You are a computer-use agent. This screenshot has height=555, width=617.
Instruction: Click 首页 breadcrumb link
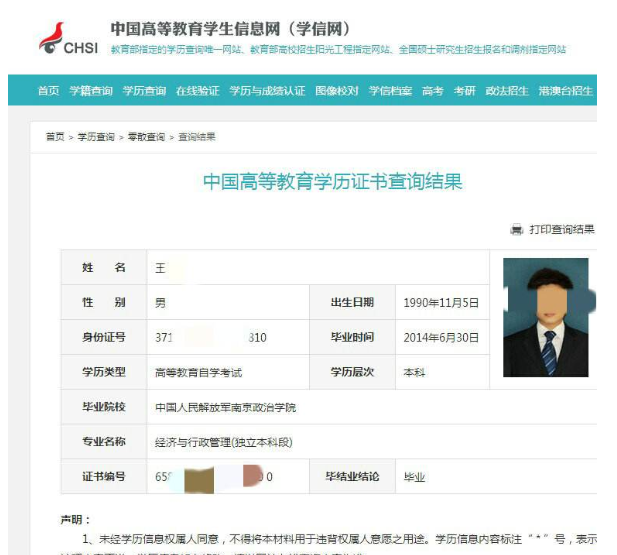(55, 137)
